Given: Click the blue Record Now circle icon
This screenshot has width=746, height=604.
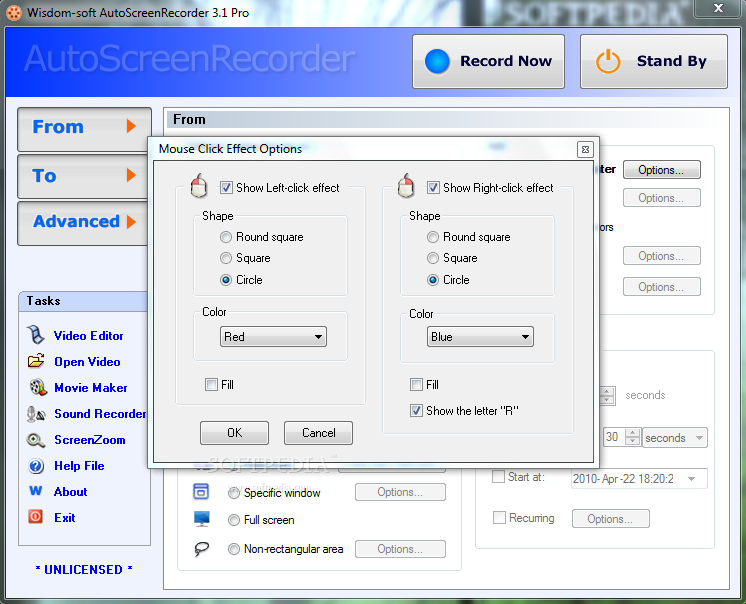Looking at the screenshot, I should click(x=437, y=61).
